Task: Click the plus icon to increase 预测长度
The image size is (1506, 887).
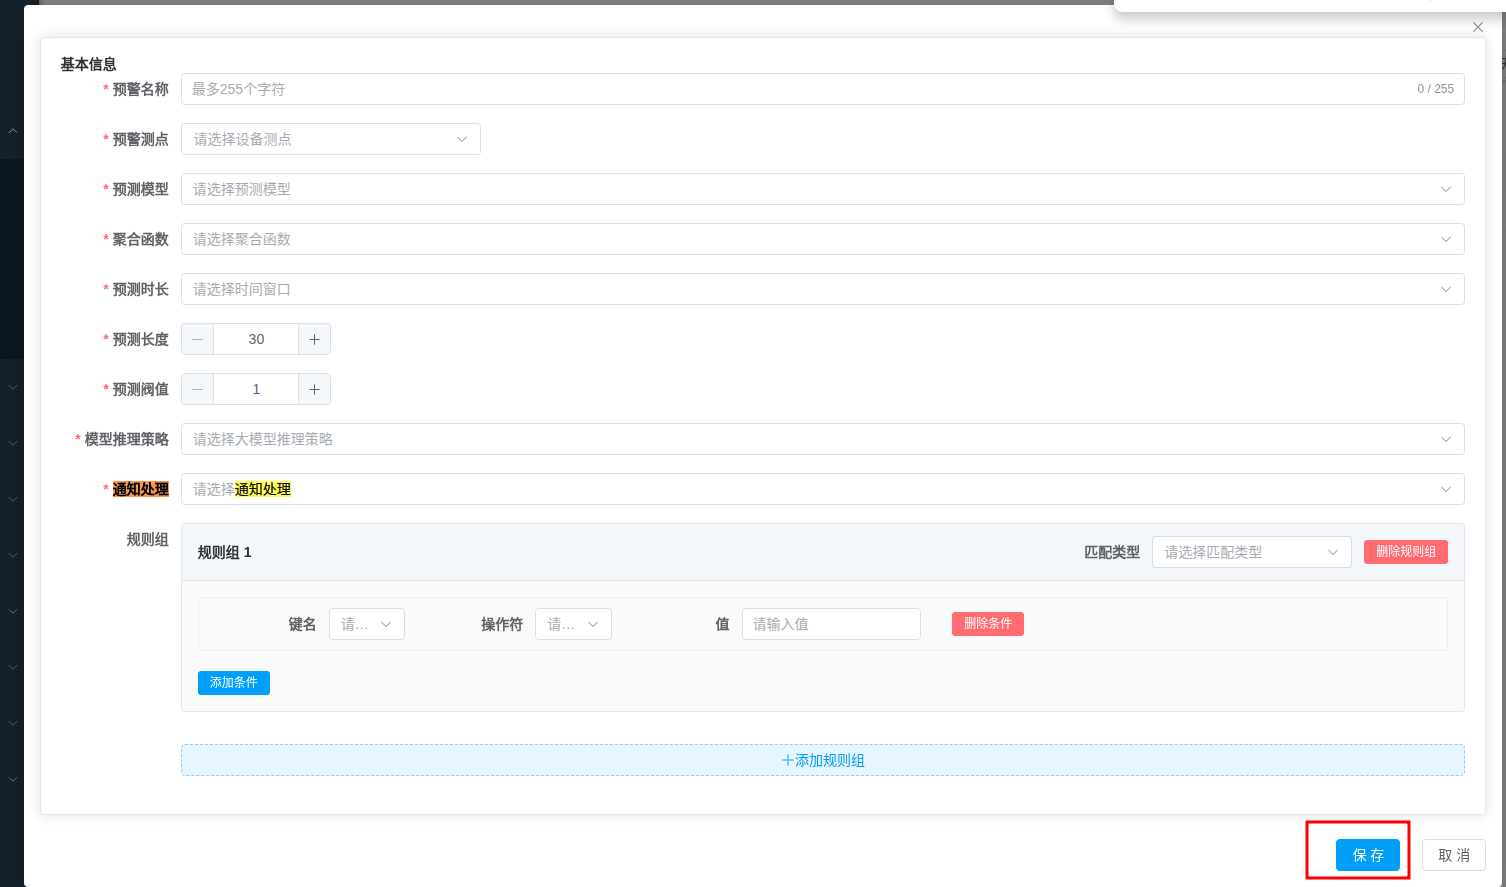Action: point(314,338)
